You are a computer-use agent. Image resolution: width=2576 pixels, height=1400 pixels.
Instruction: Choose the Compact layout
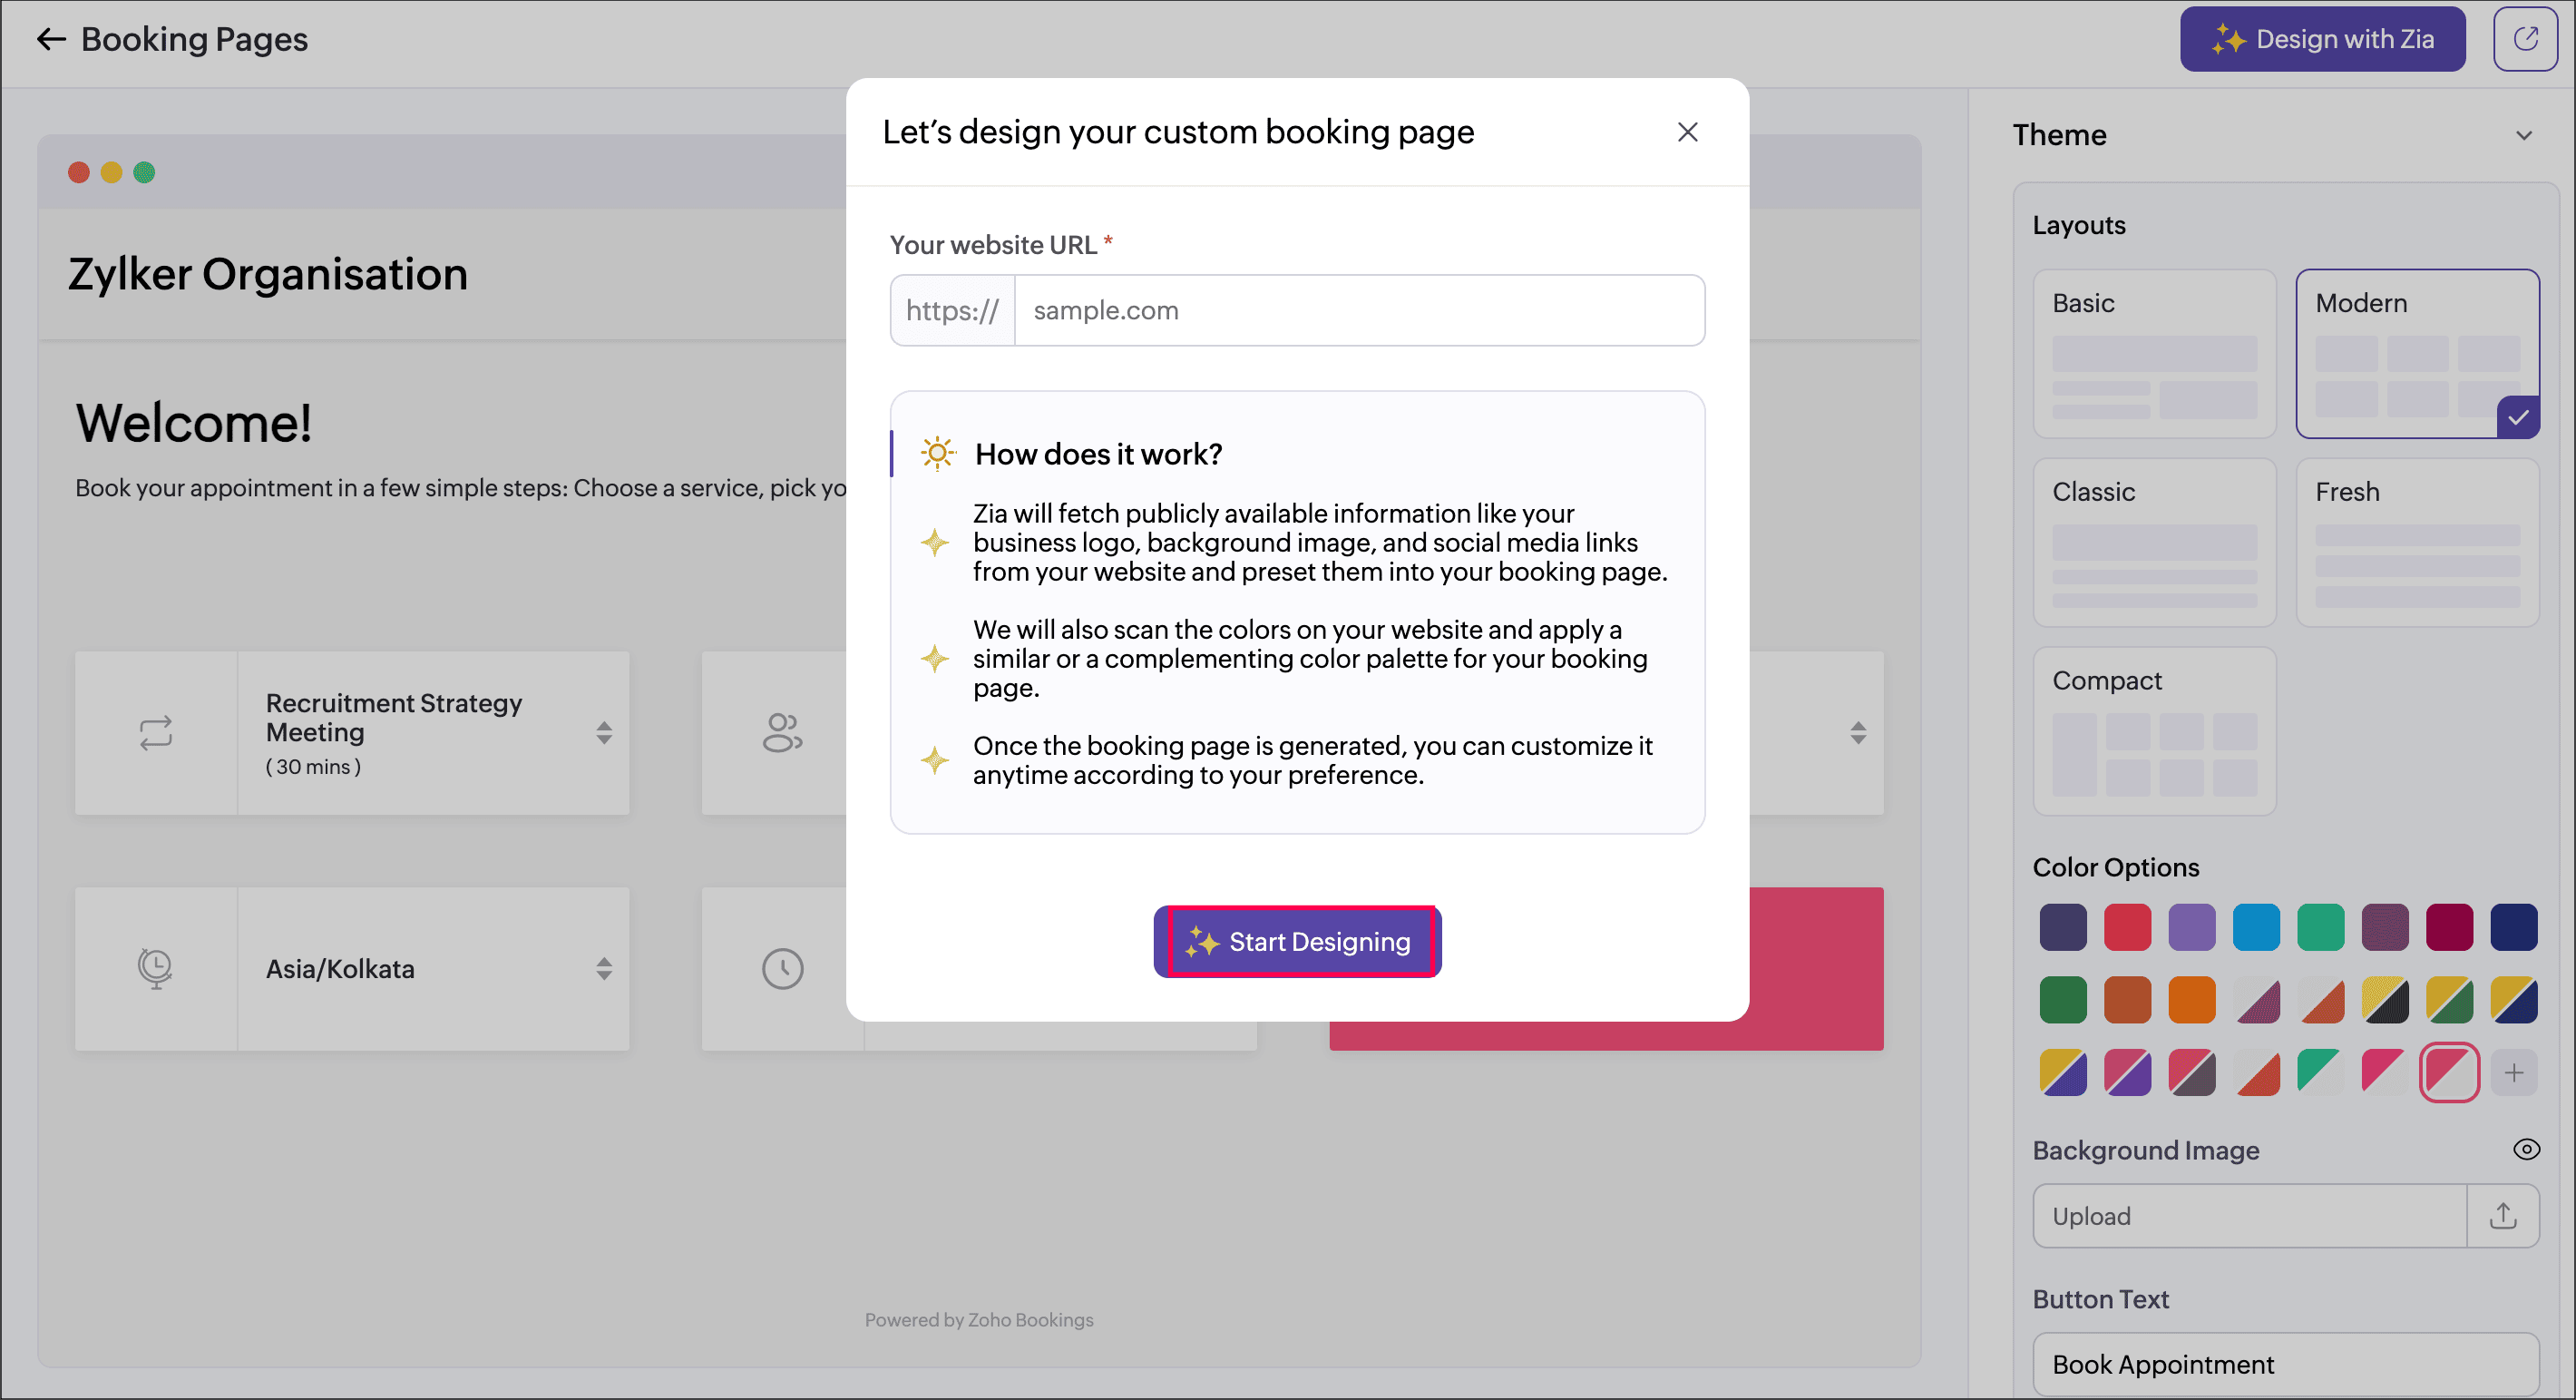(x=2154, y=731)
